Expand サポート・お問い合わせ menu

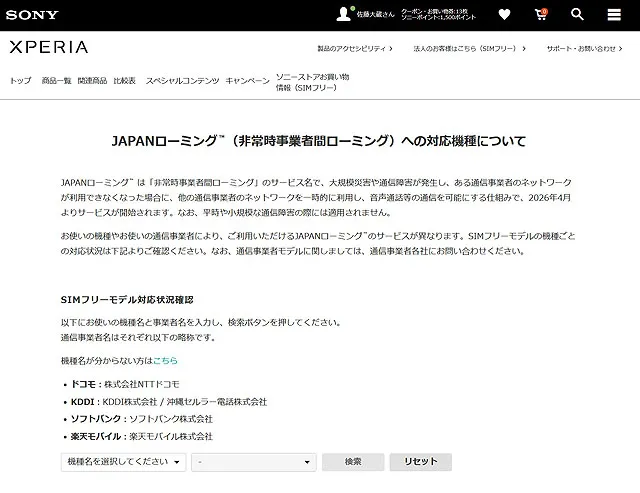coord(583,48)
